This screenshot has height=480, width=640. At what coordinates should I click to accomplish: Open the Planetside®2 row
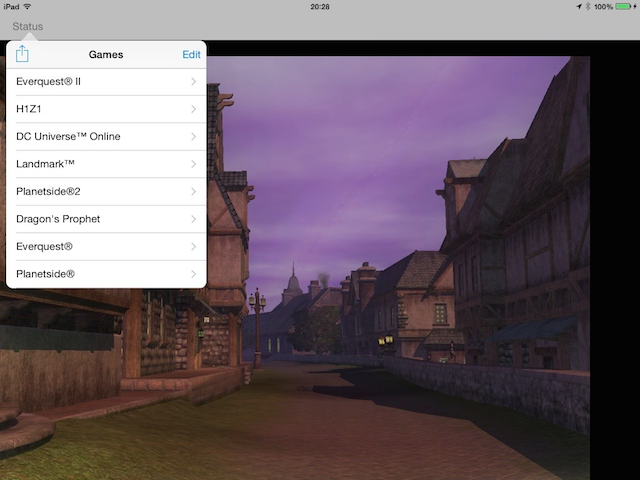tap(106, 191)
